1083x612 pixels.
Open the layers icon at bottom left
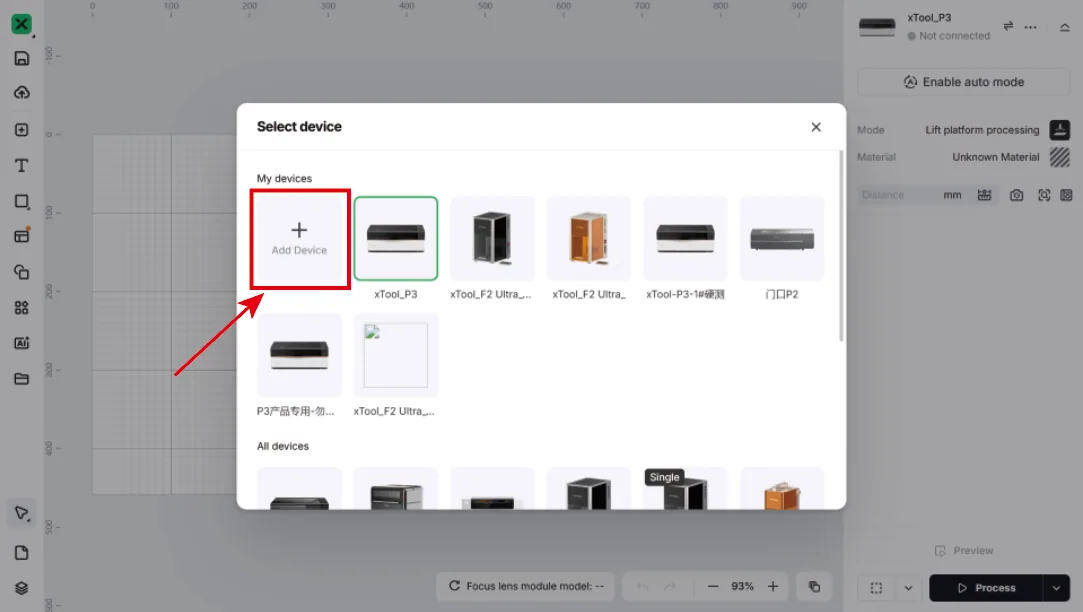coord(21,588)
